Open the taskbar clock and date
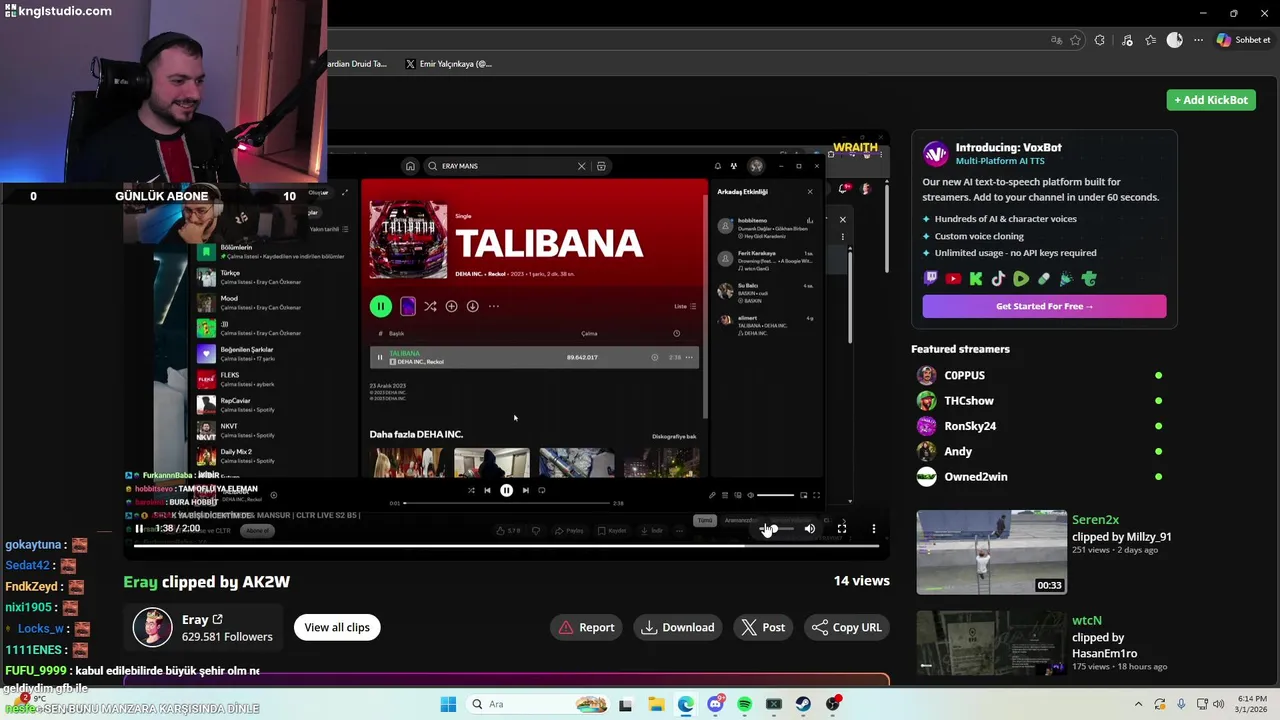 click(1252, 704)
